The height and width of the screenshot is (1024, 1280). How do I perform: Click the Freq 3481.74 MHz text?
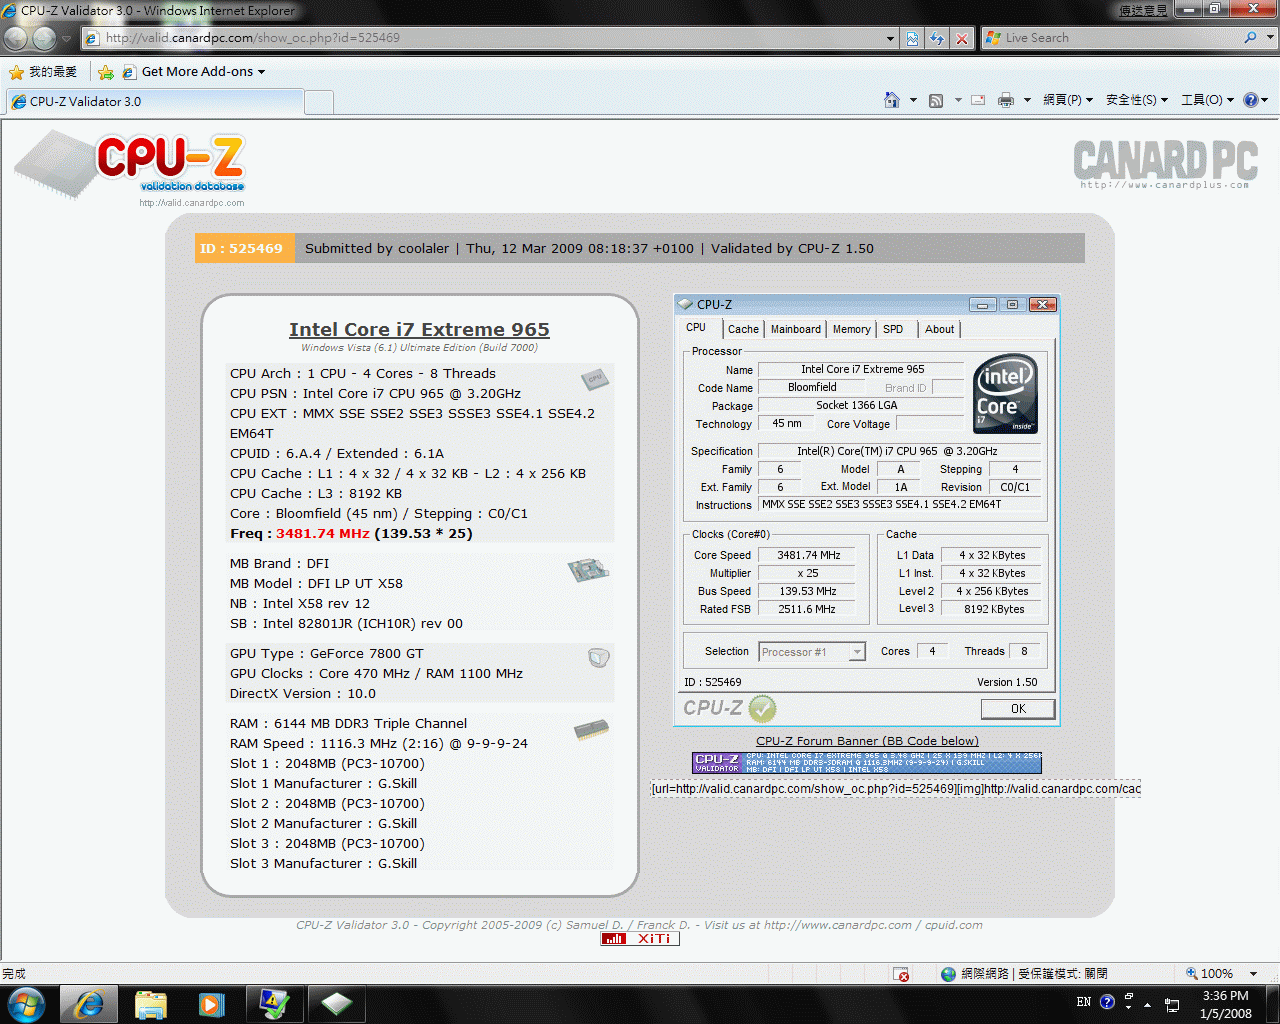click(351, 534)
